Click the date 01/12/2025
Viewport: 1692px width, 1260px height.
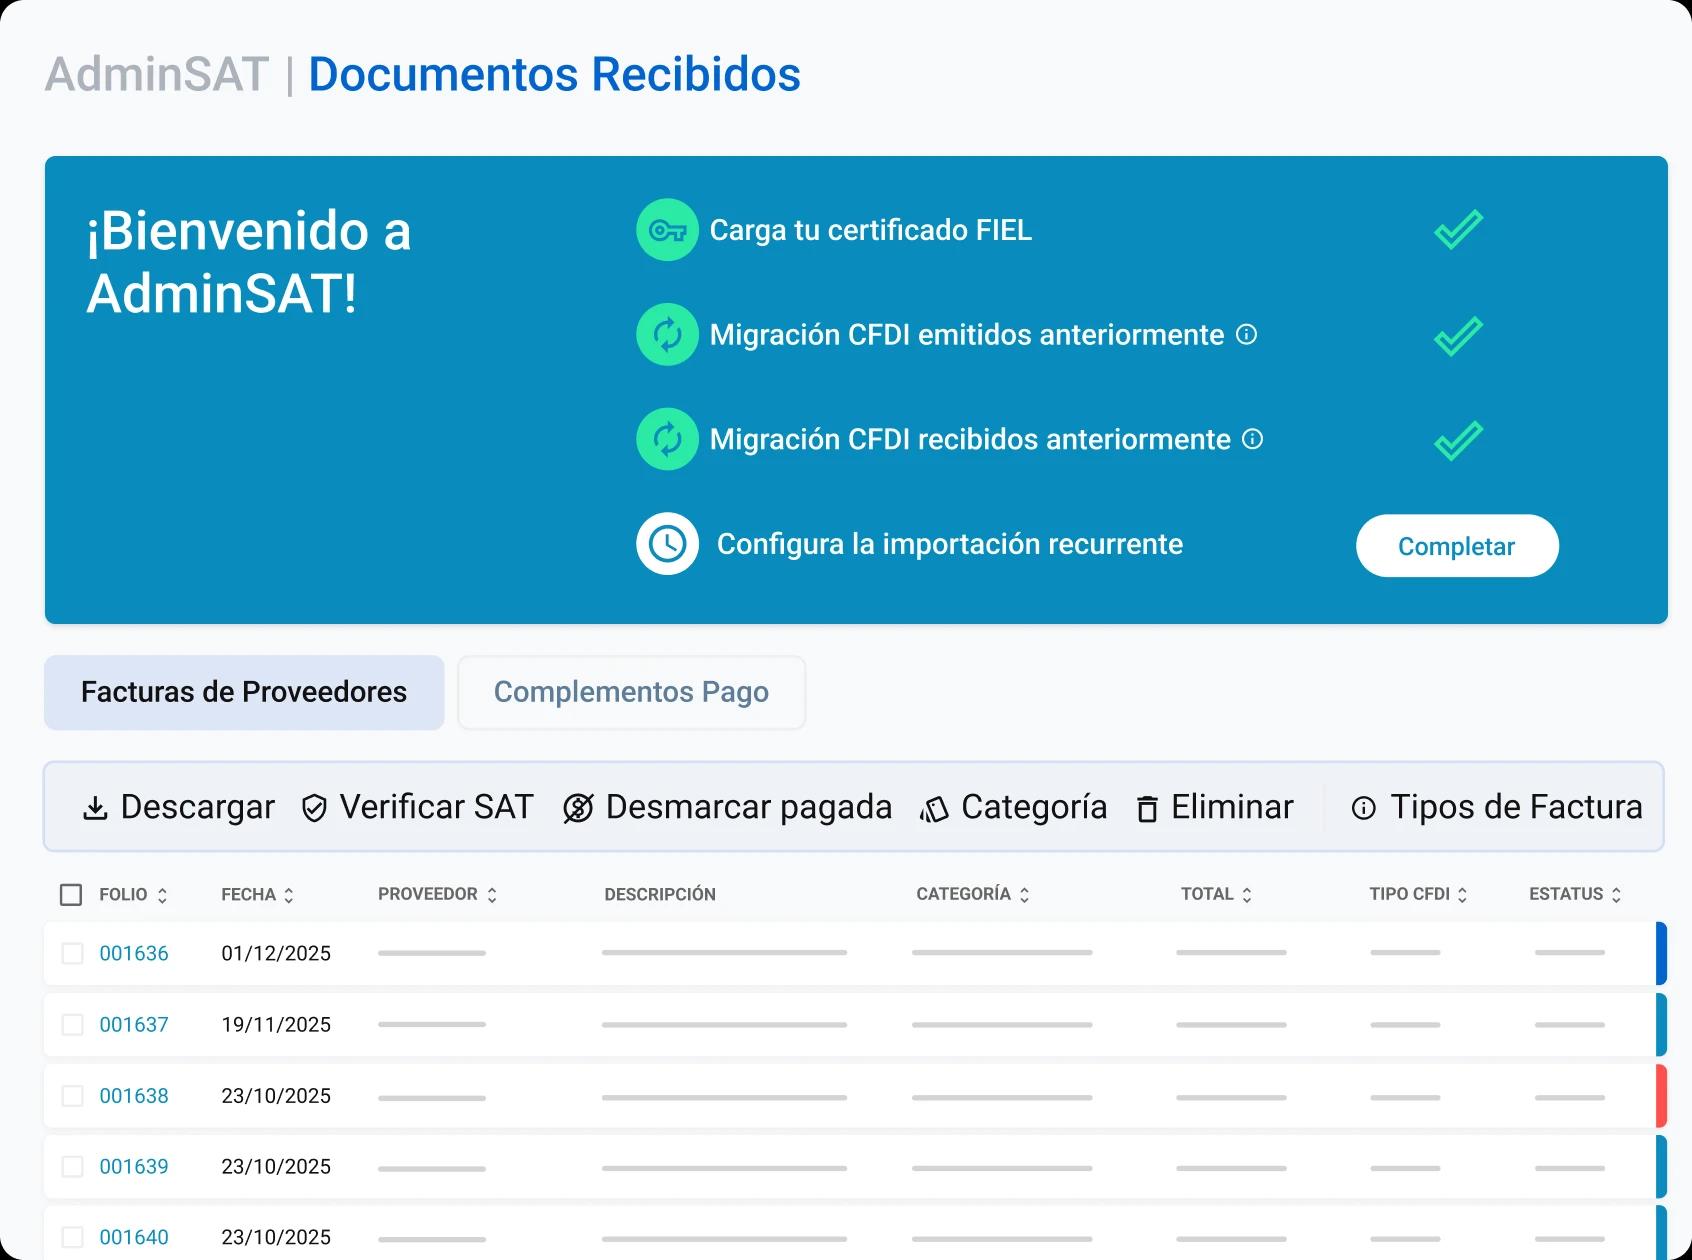point(276,953)
